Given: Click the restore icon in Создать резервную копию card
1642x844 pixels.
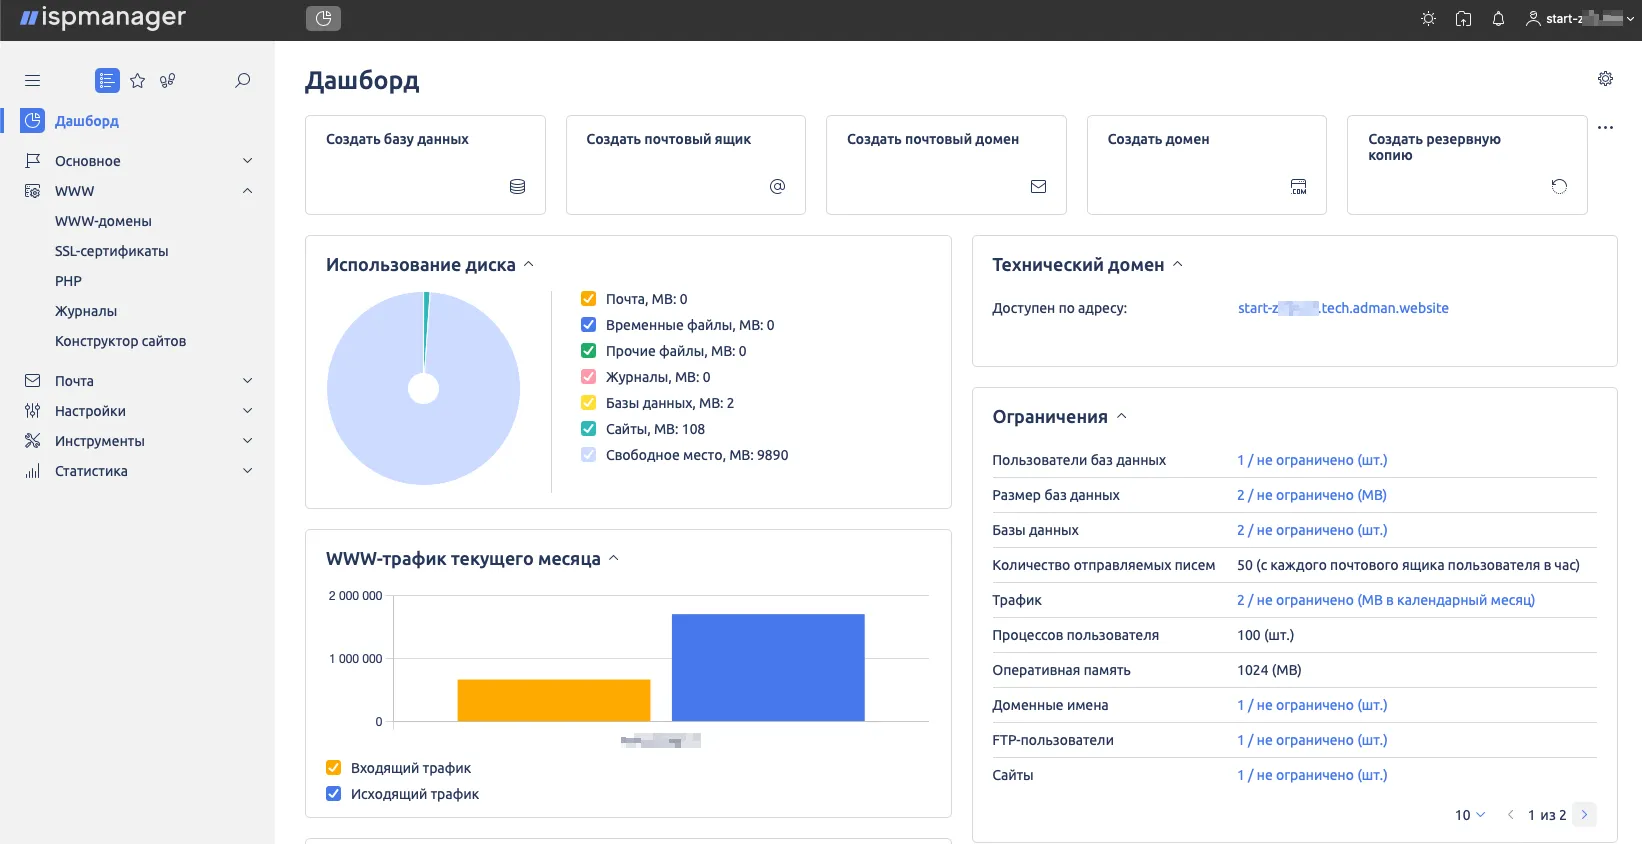Looking at the screenshot, I should point(1559,187).
